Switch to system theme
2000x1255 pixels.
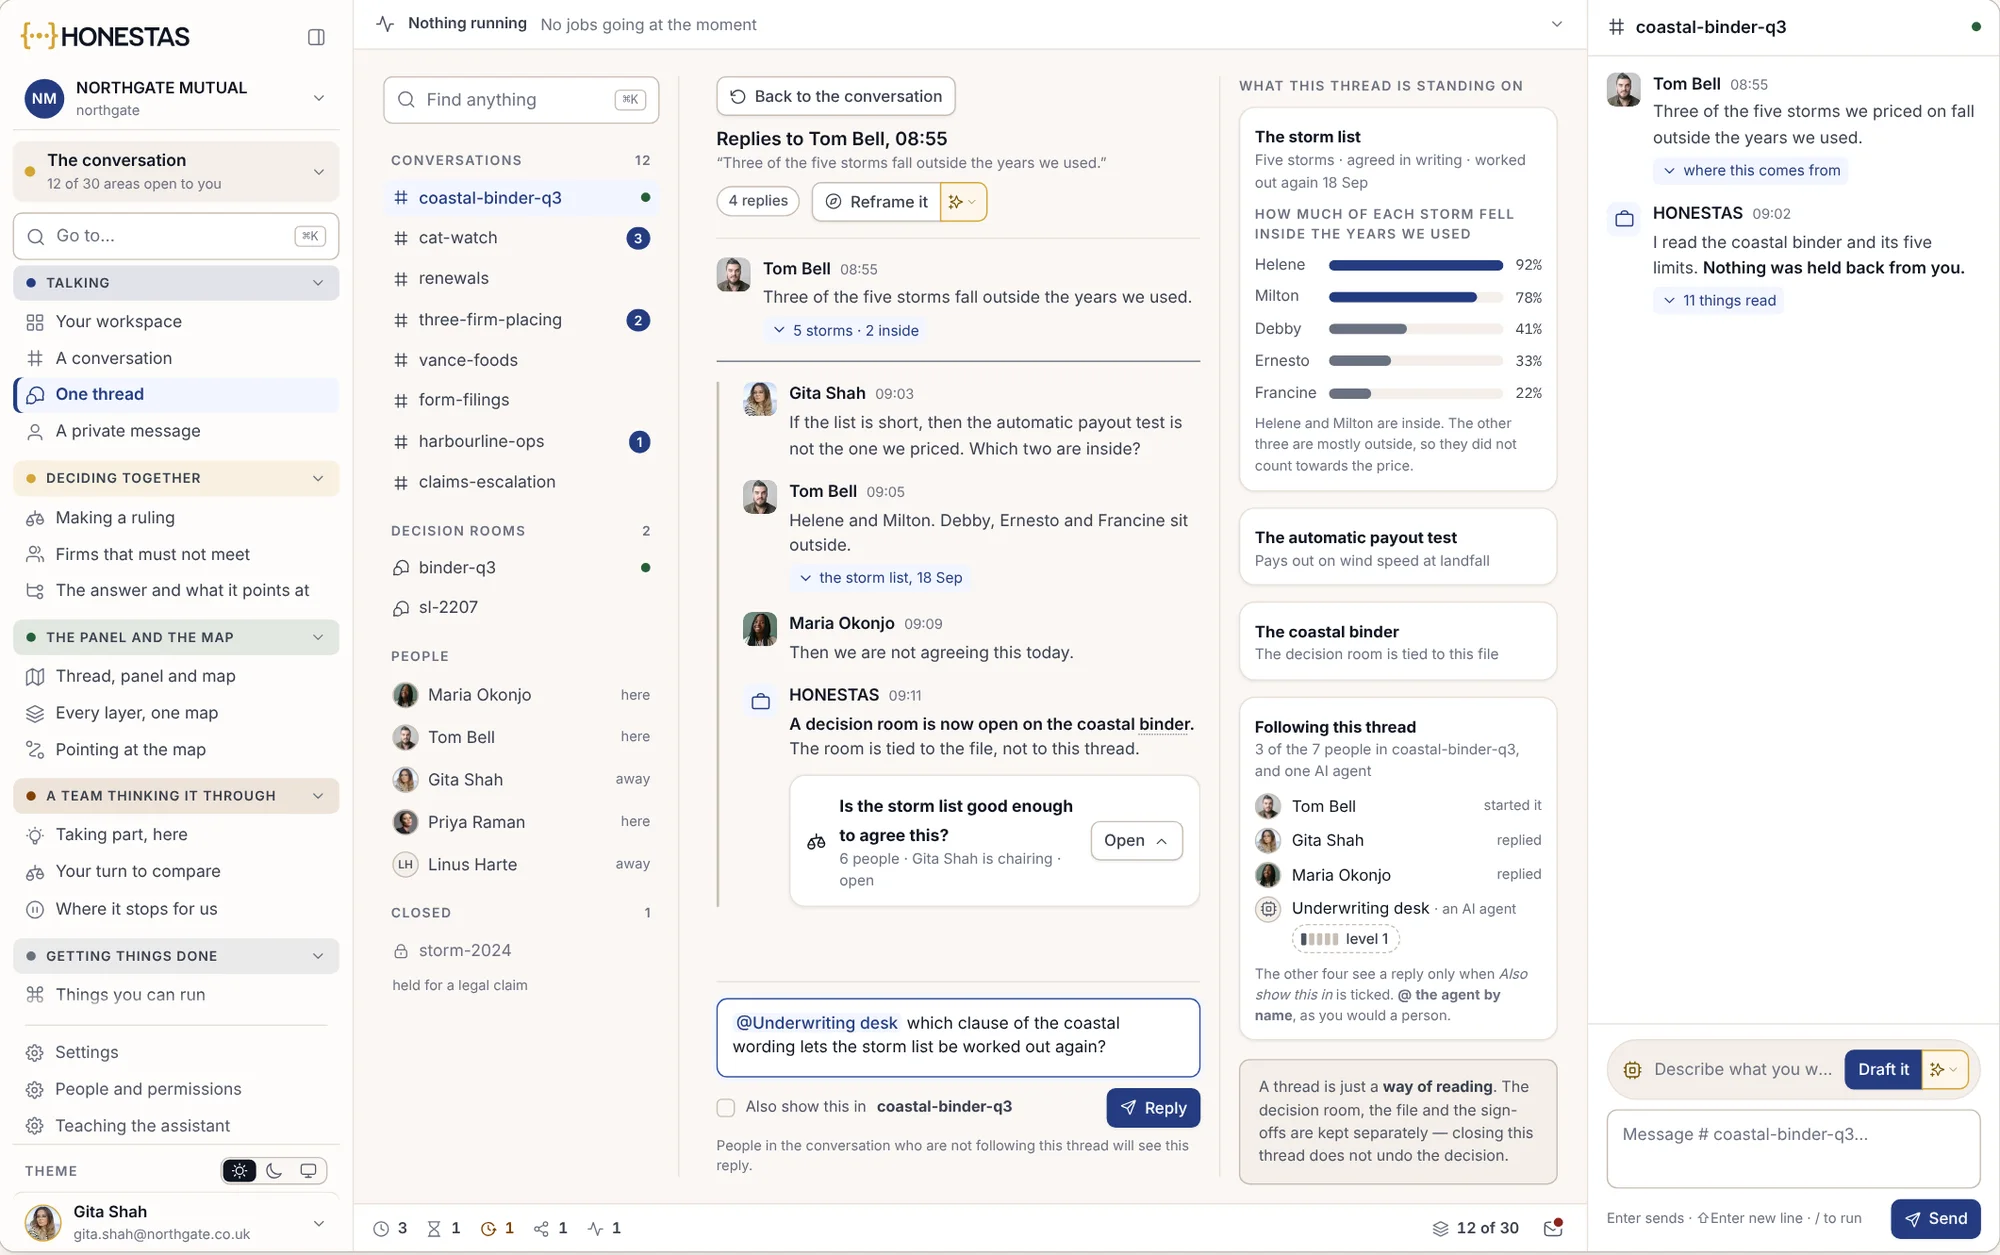[x=308, y=1170]
